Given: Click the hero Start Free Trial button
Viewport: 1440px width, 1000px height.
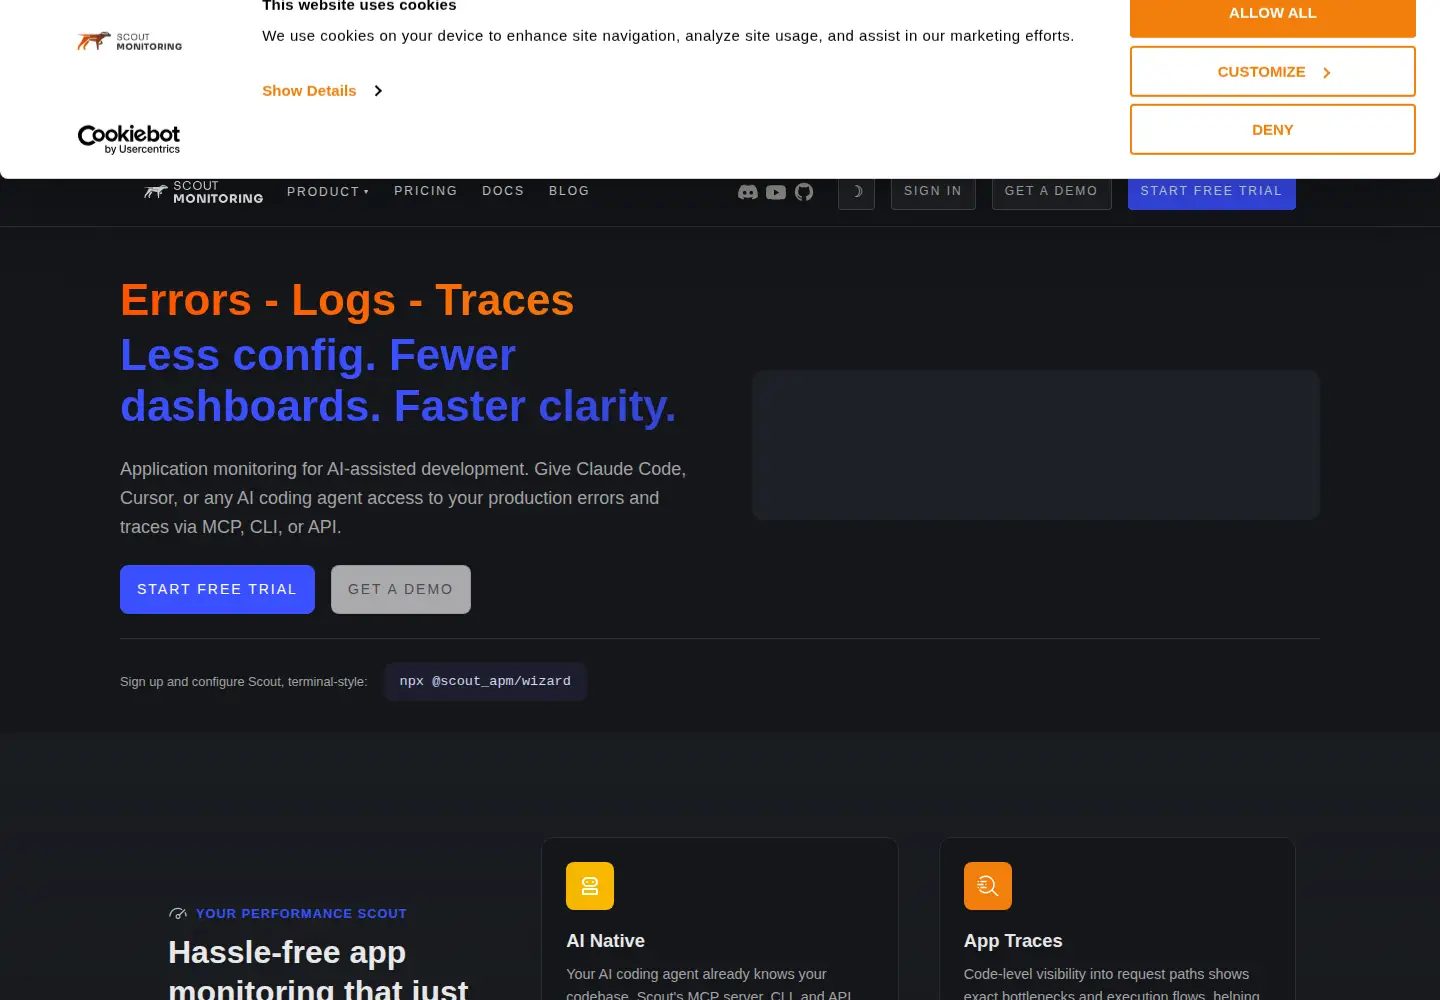Looking at the screenshot, I should click(x=217, y=590).
